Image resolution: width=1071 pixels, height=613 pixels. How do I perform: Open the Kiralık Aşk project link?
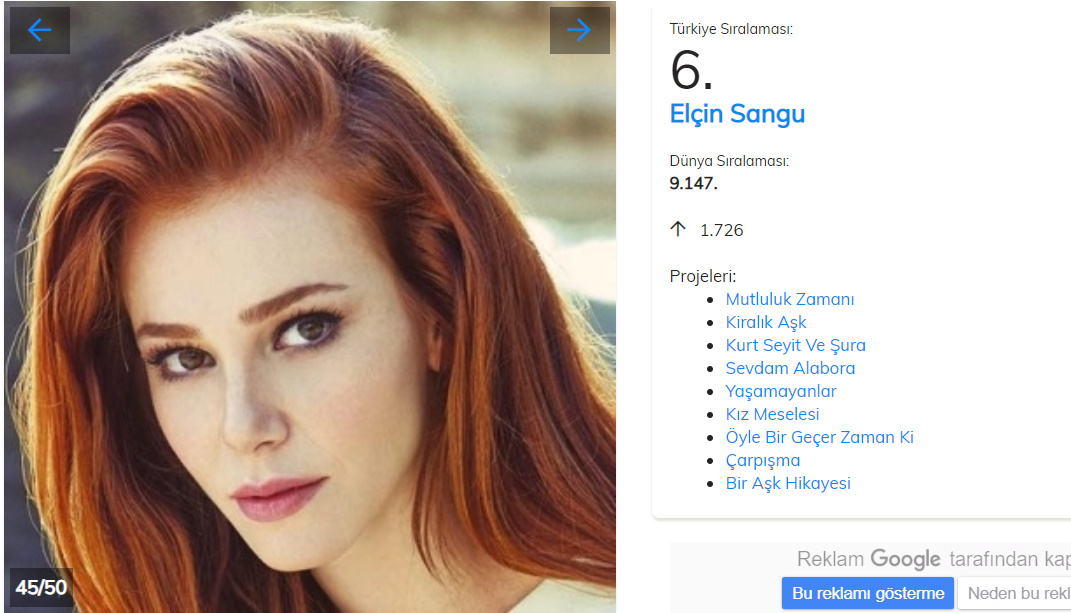(x=766, y=322)
